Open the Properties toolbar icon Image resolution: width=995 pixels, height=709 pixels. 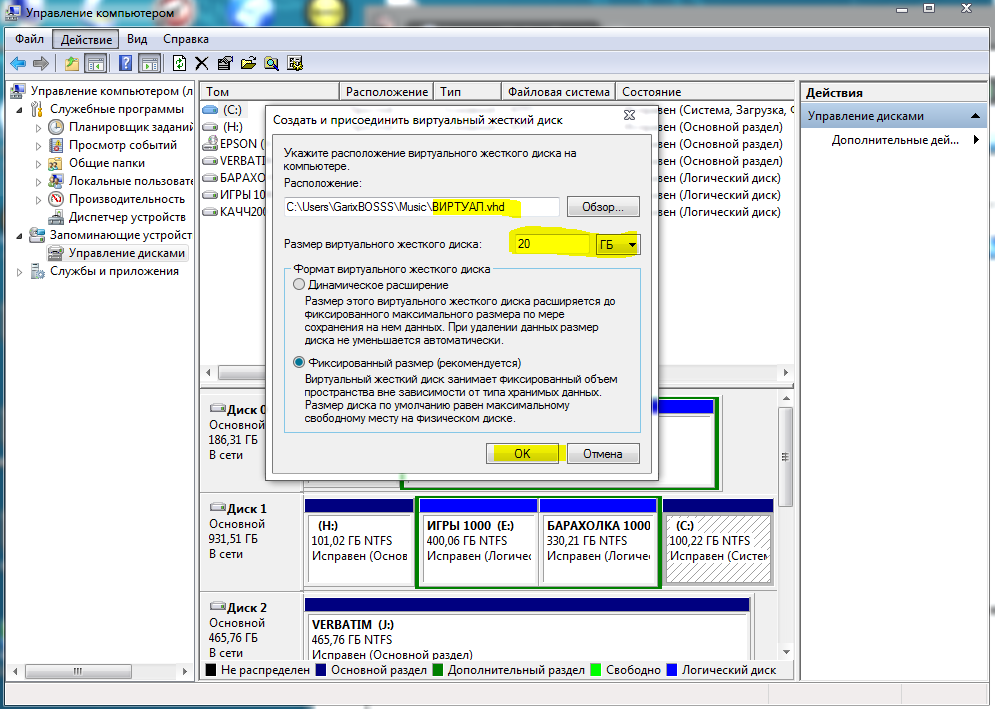point(225,63)
